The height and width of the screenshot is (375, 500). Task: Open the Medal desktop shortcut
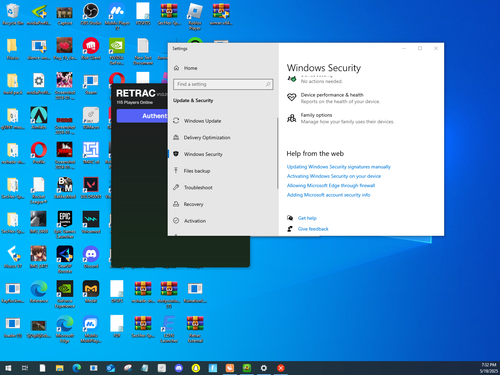point(91,292)
